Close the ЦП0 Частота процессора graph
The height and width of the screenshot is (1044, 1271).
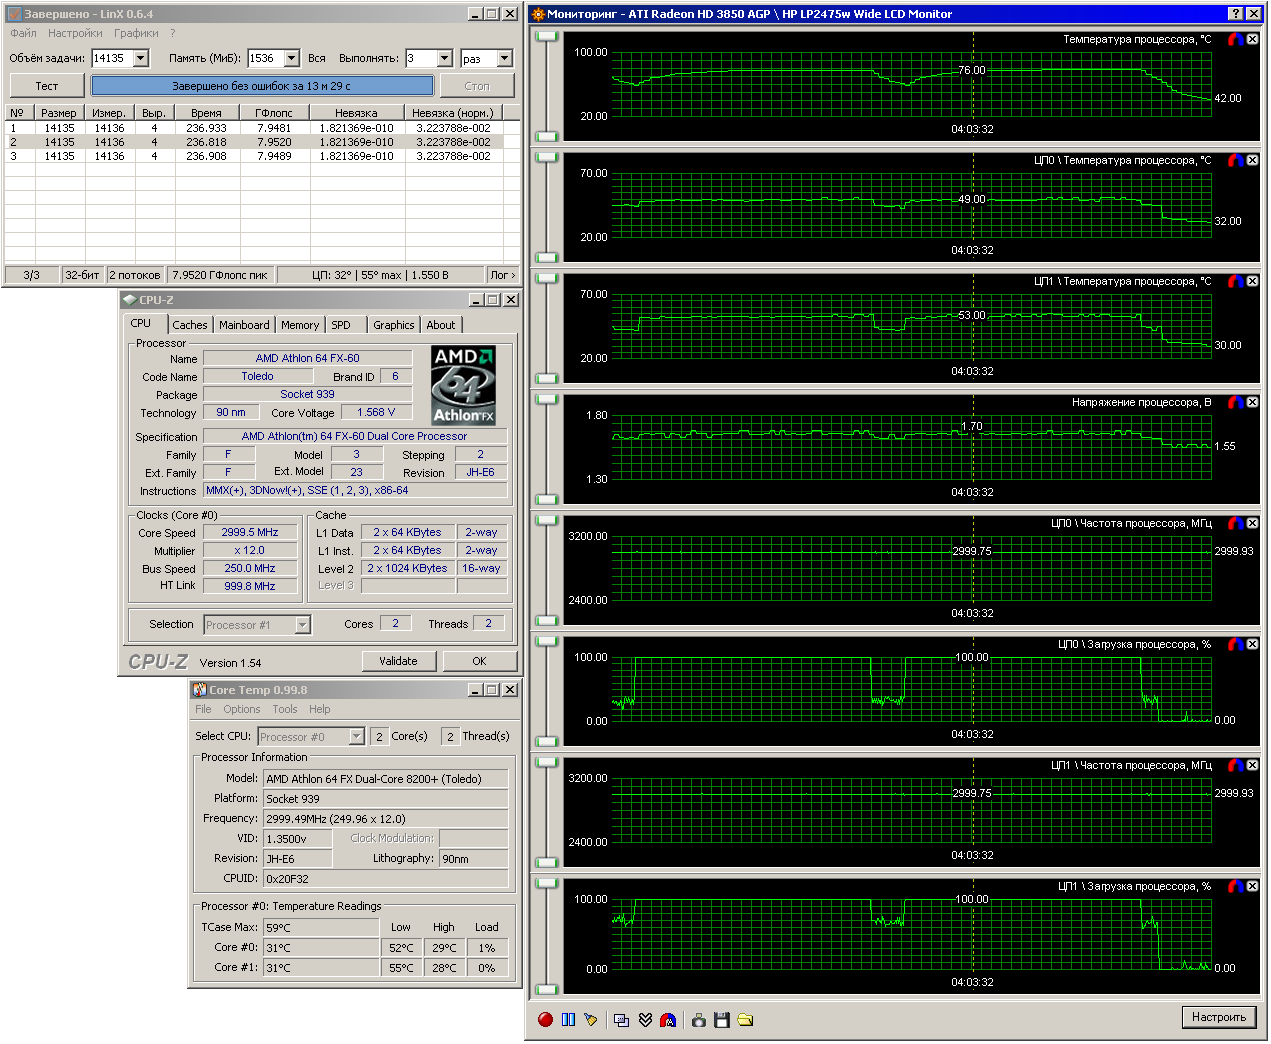(x=1252, y=523)
